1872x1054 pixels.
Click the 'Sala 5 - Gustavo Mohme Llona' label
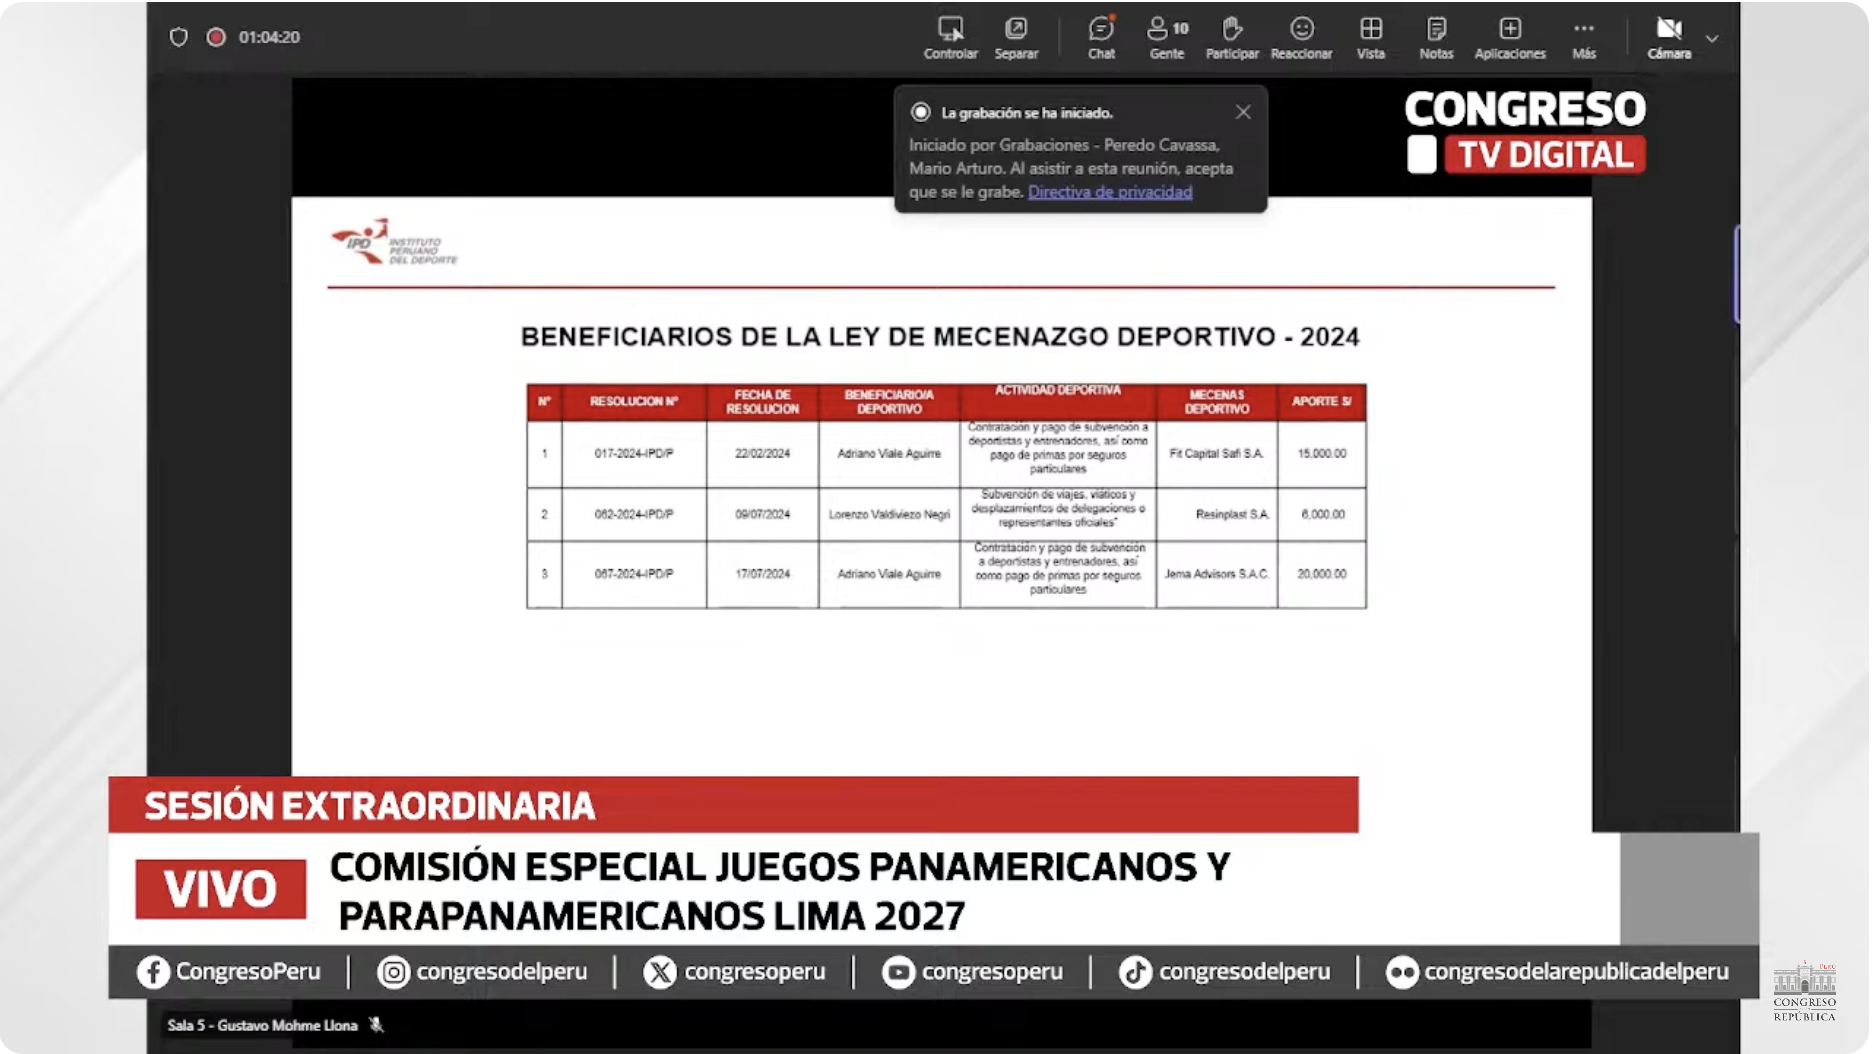(x=262, y=1025)
